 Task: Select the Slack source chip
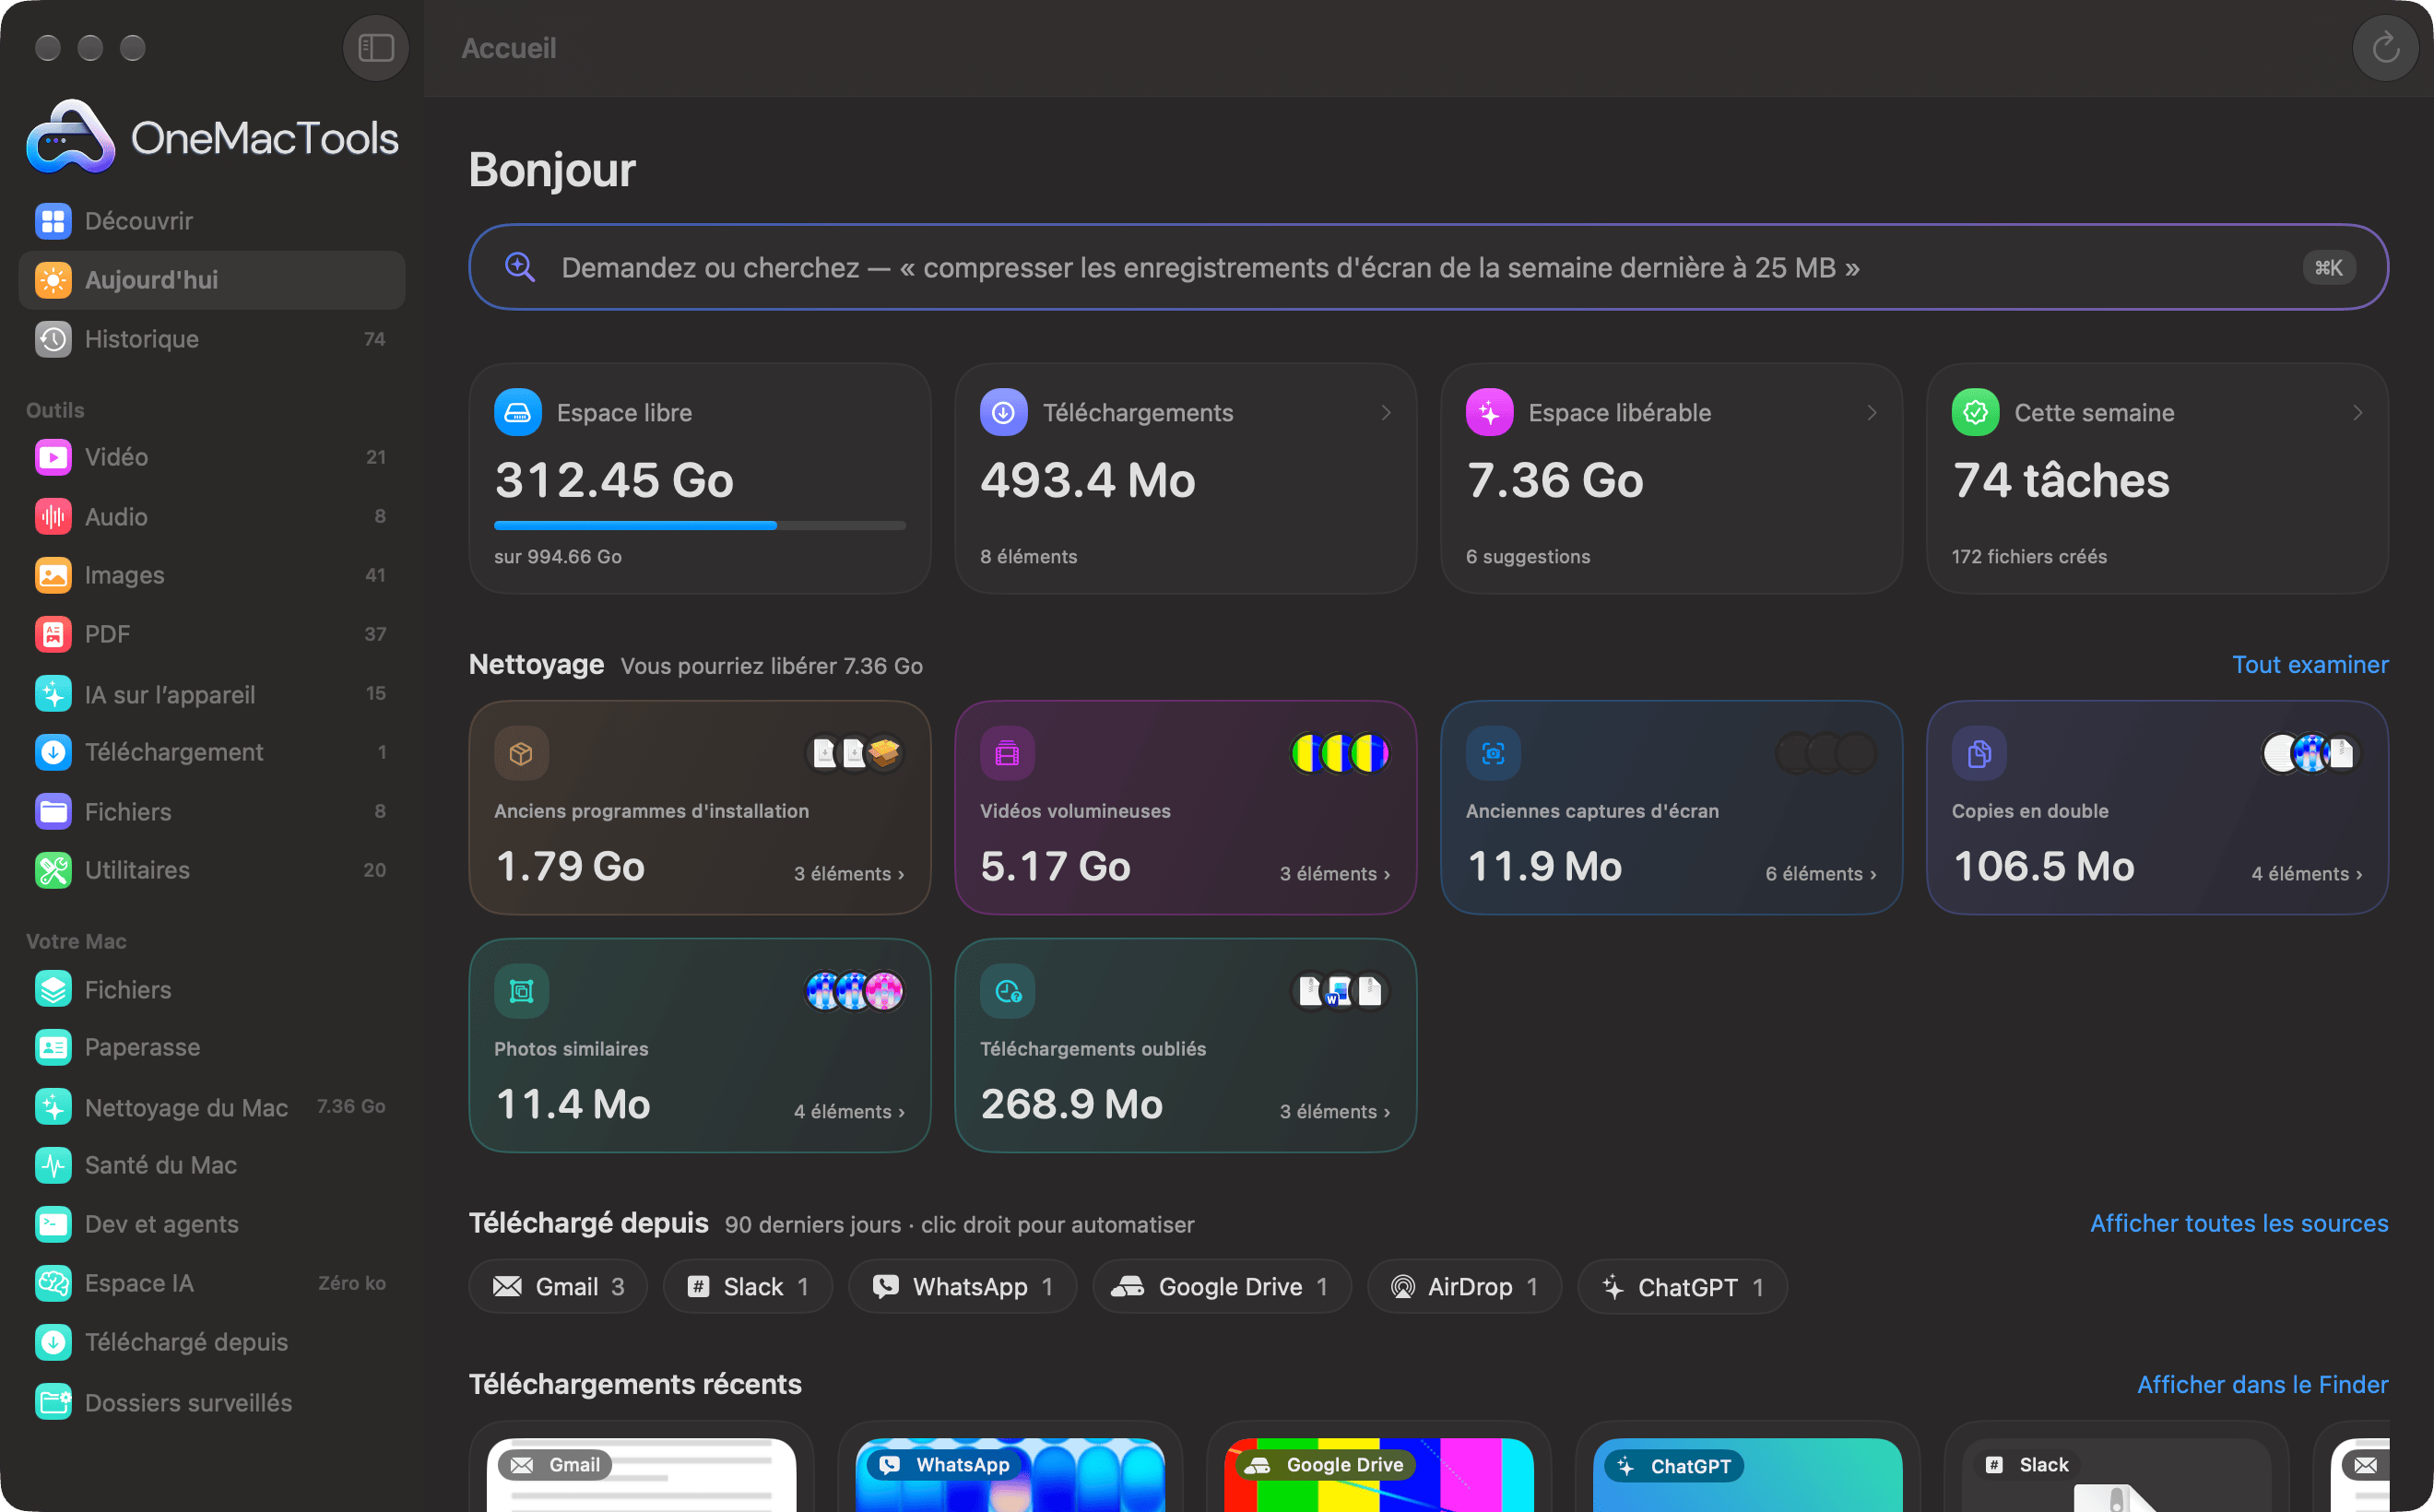click(747, 1286)
